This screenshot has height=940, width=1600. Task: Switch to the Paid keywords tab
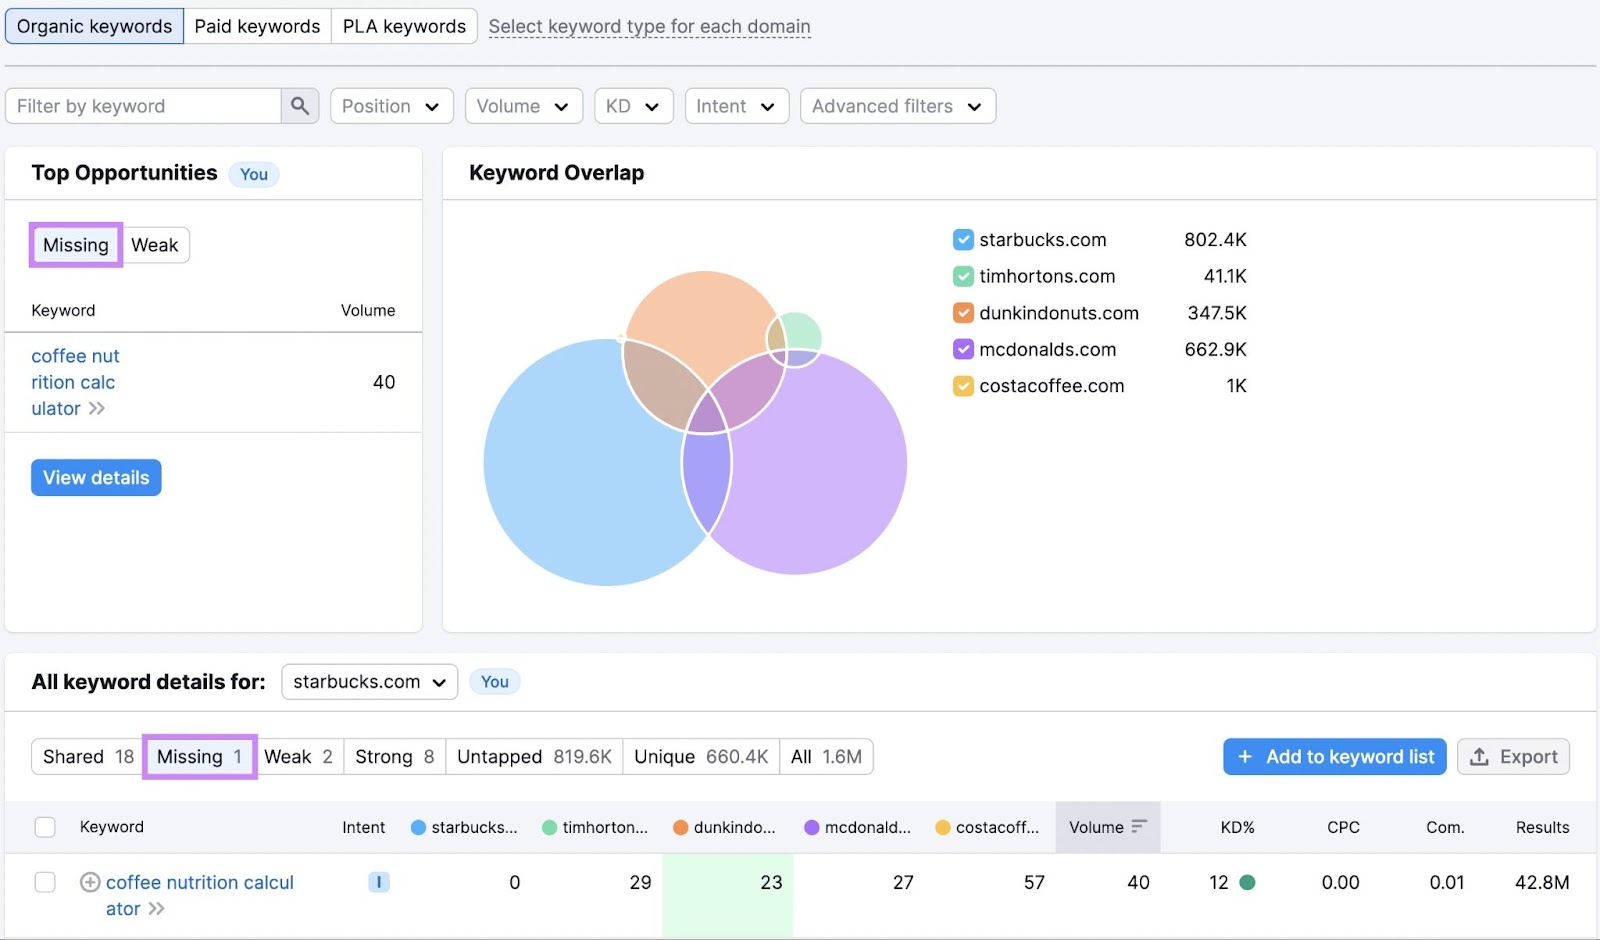[x=257, y=26]
